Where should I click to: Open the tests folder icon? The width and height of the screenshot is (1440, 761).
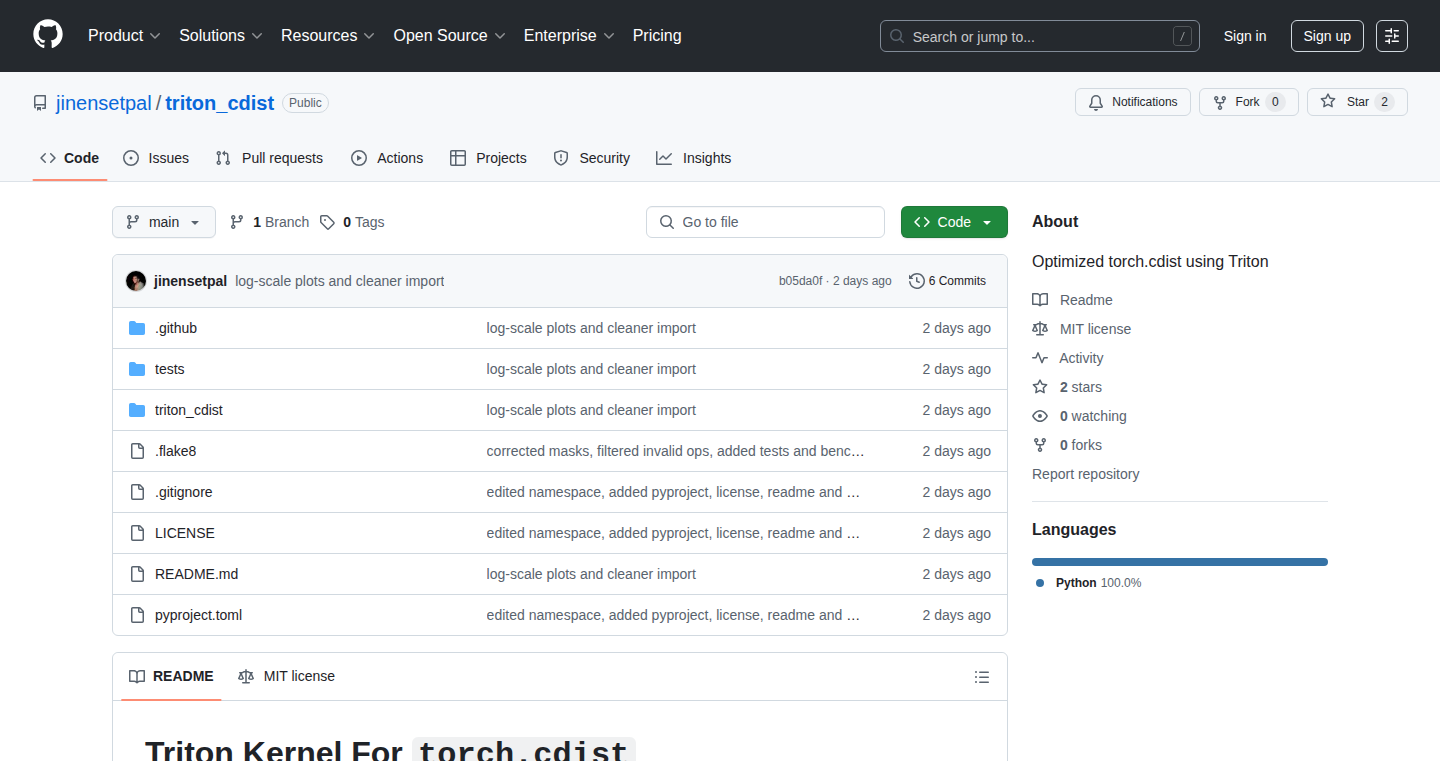click(137, 369)
